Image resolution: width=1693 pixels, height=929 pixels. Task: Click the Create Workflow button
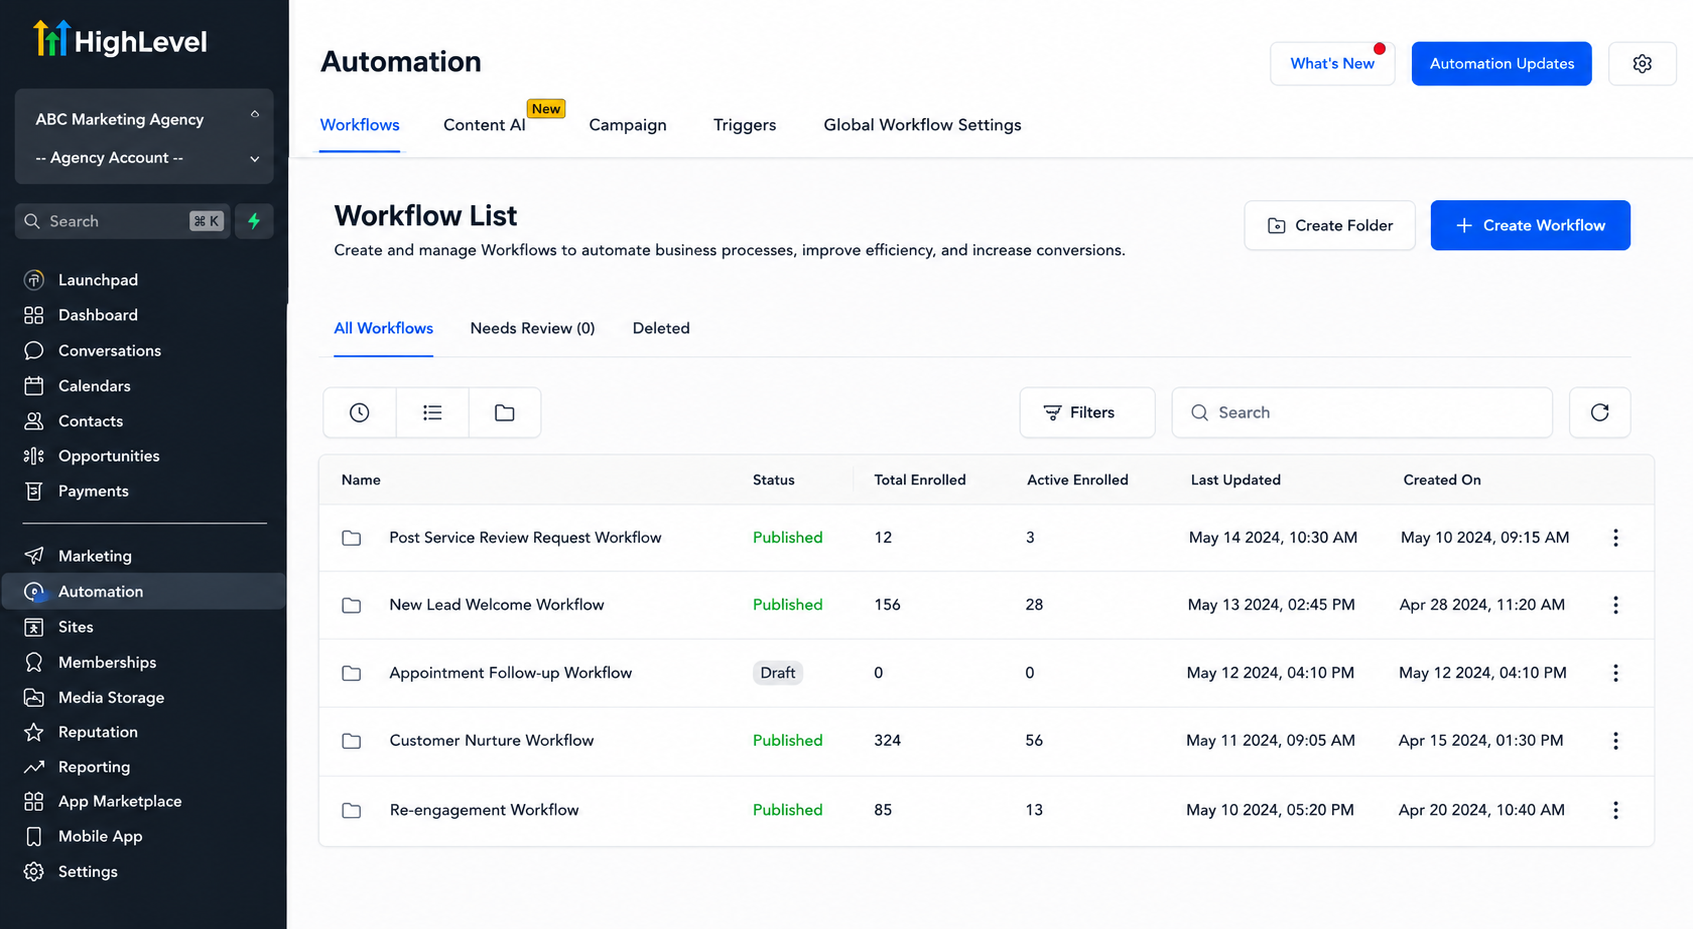click(x=1530, y=225)
